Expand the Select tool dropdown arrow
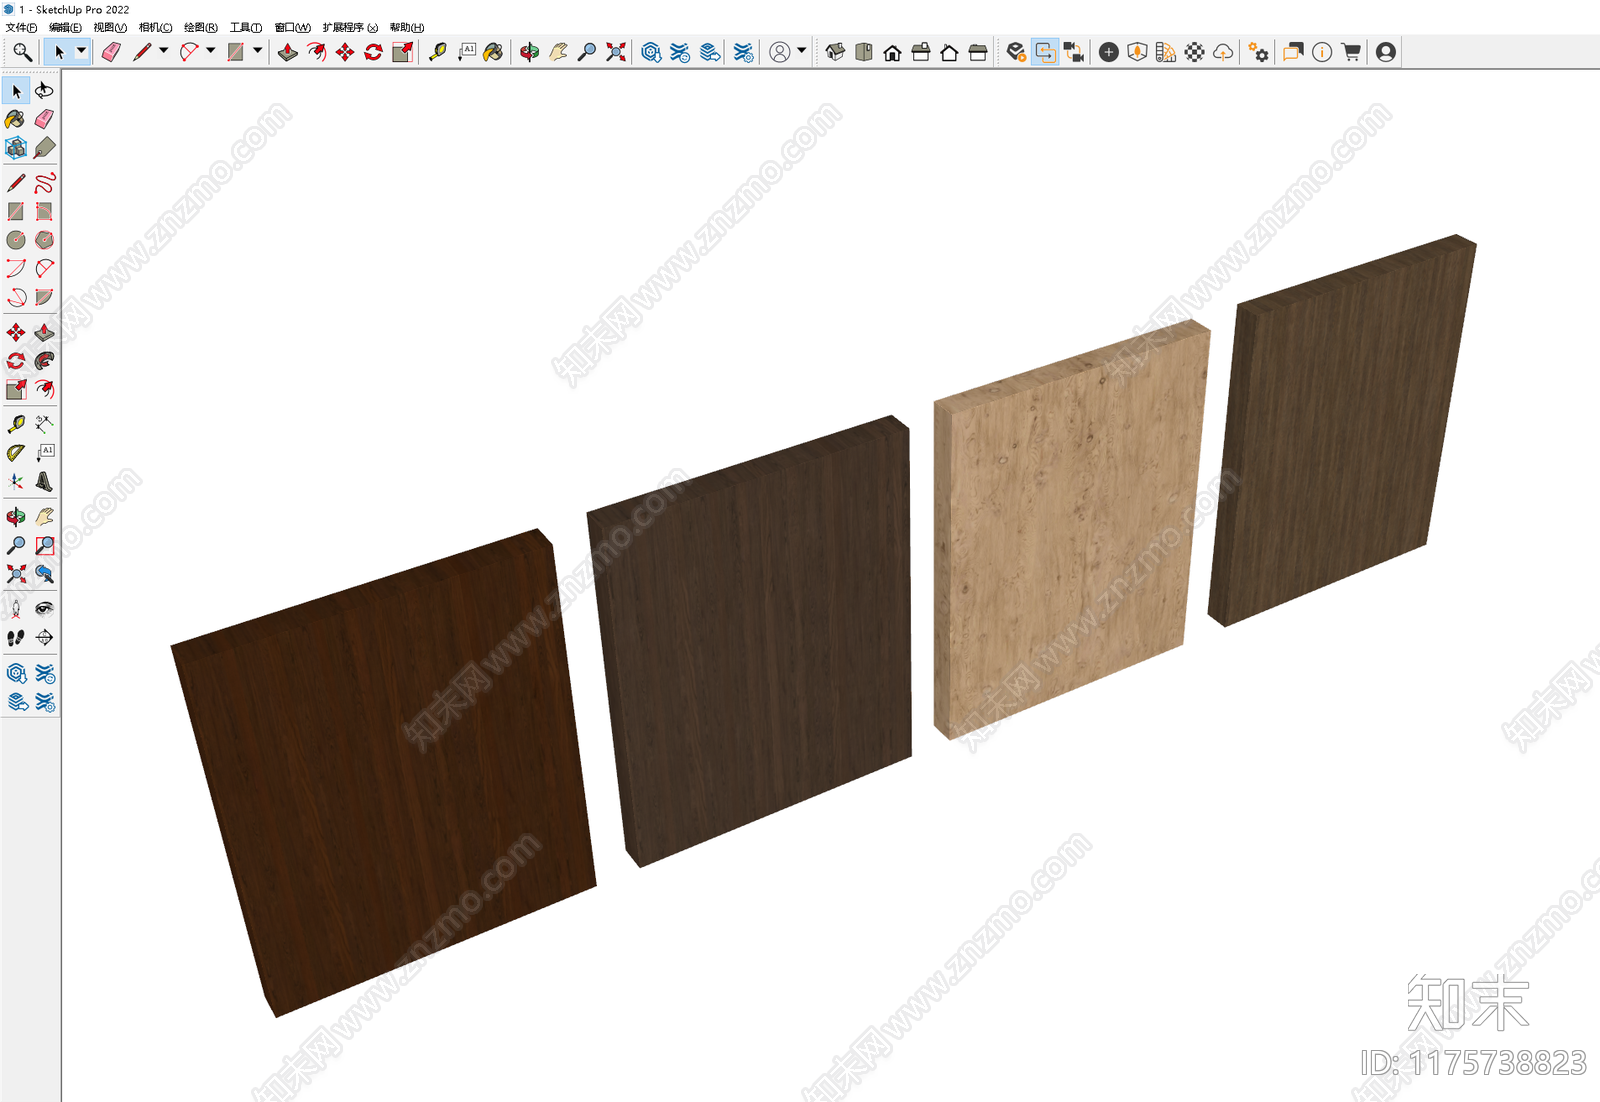Image resolution: width=1600 pixels, height=1102 pixels. (82, 51)
